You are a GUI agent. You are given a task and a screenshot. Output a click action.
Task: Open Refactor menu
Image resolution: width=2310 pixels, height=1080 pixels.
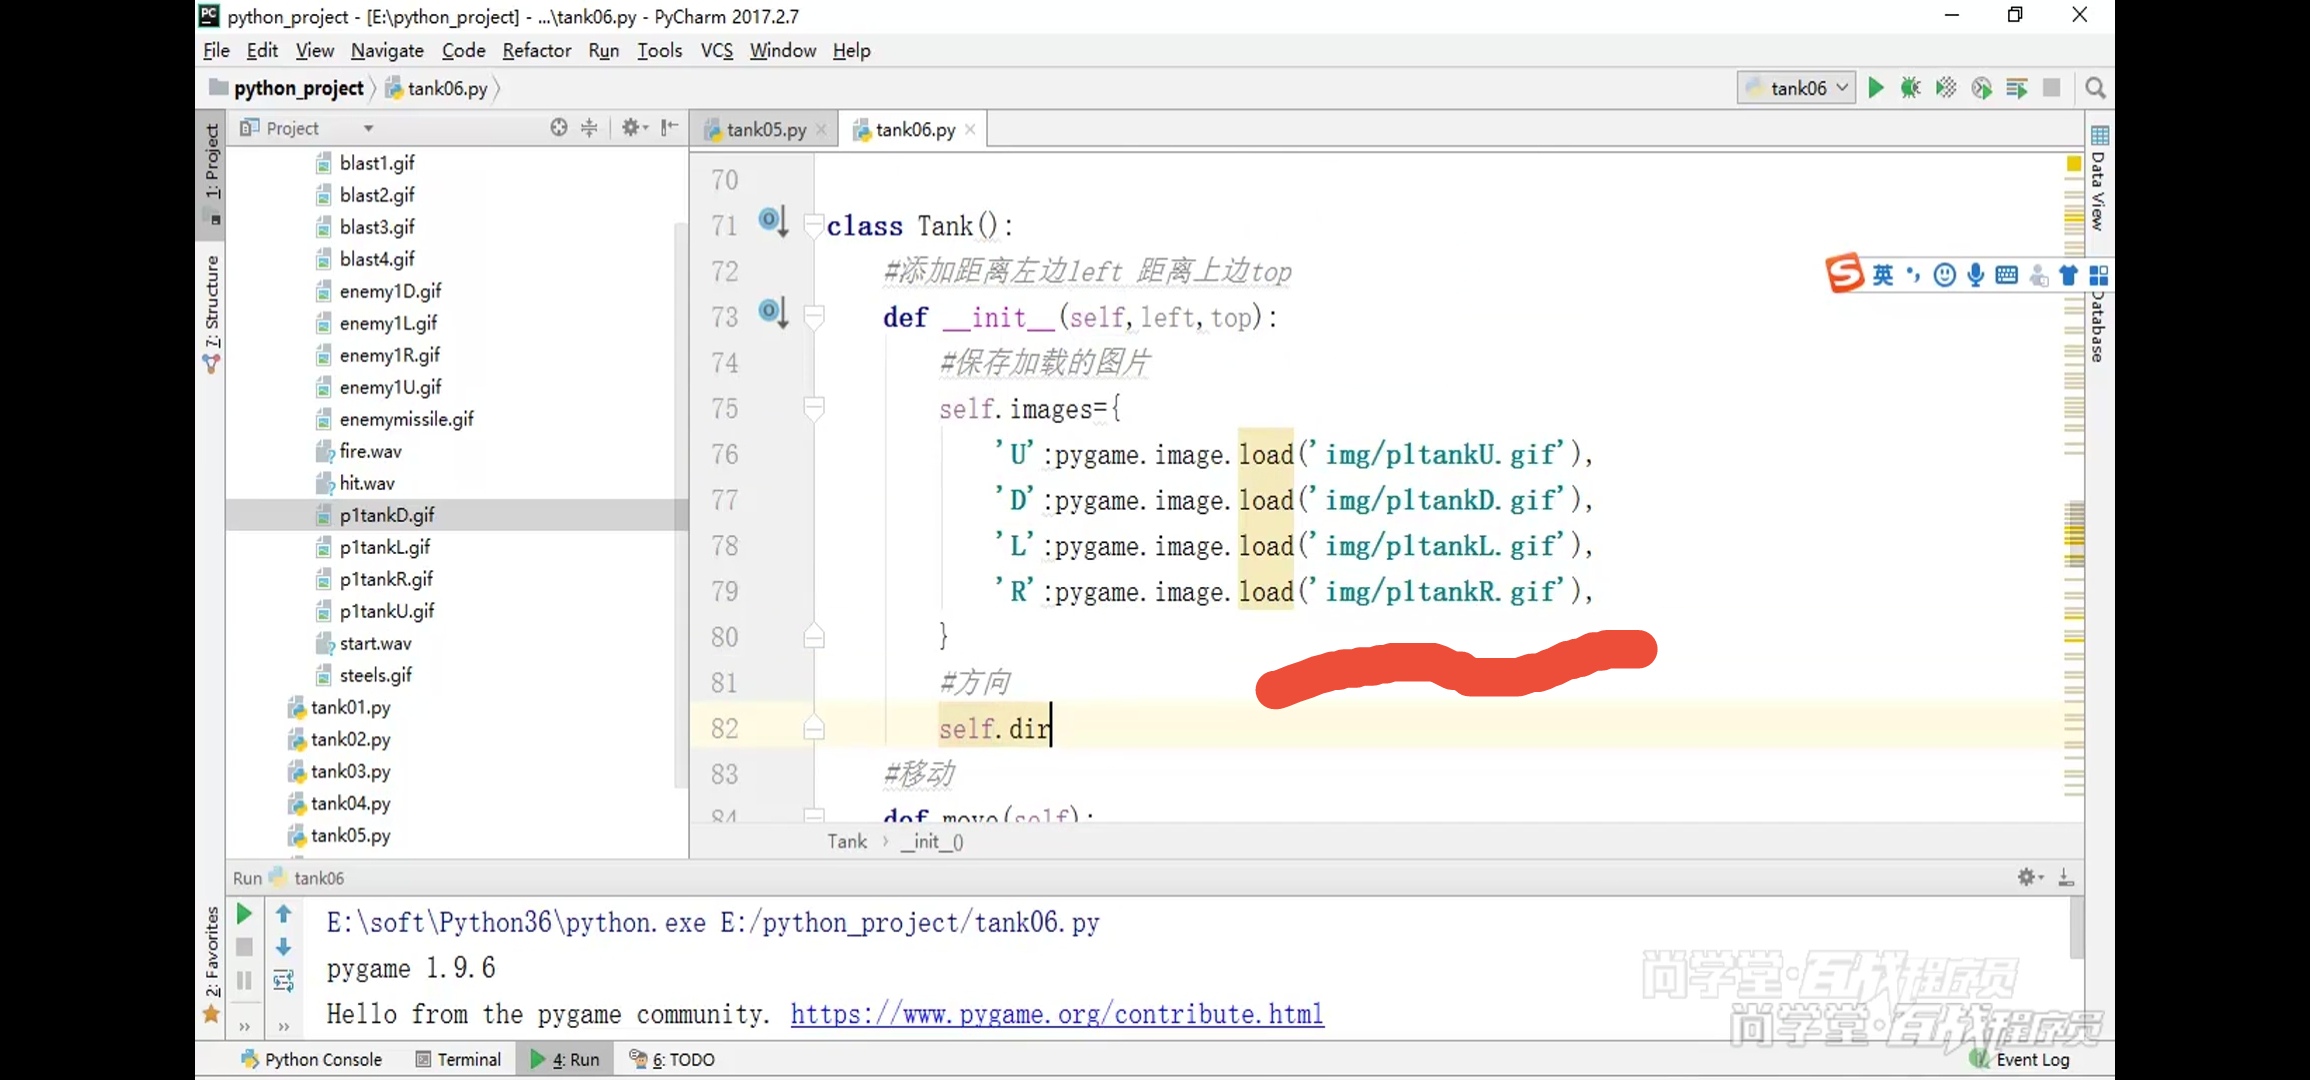(537, 50)
